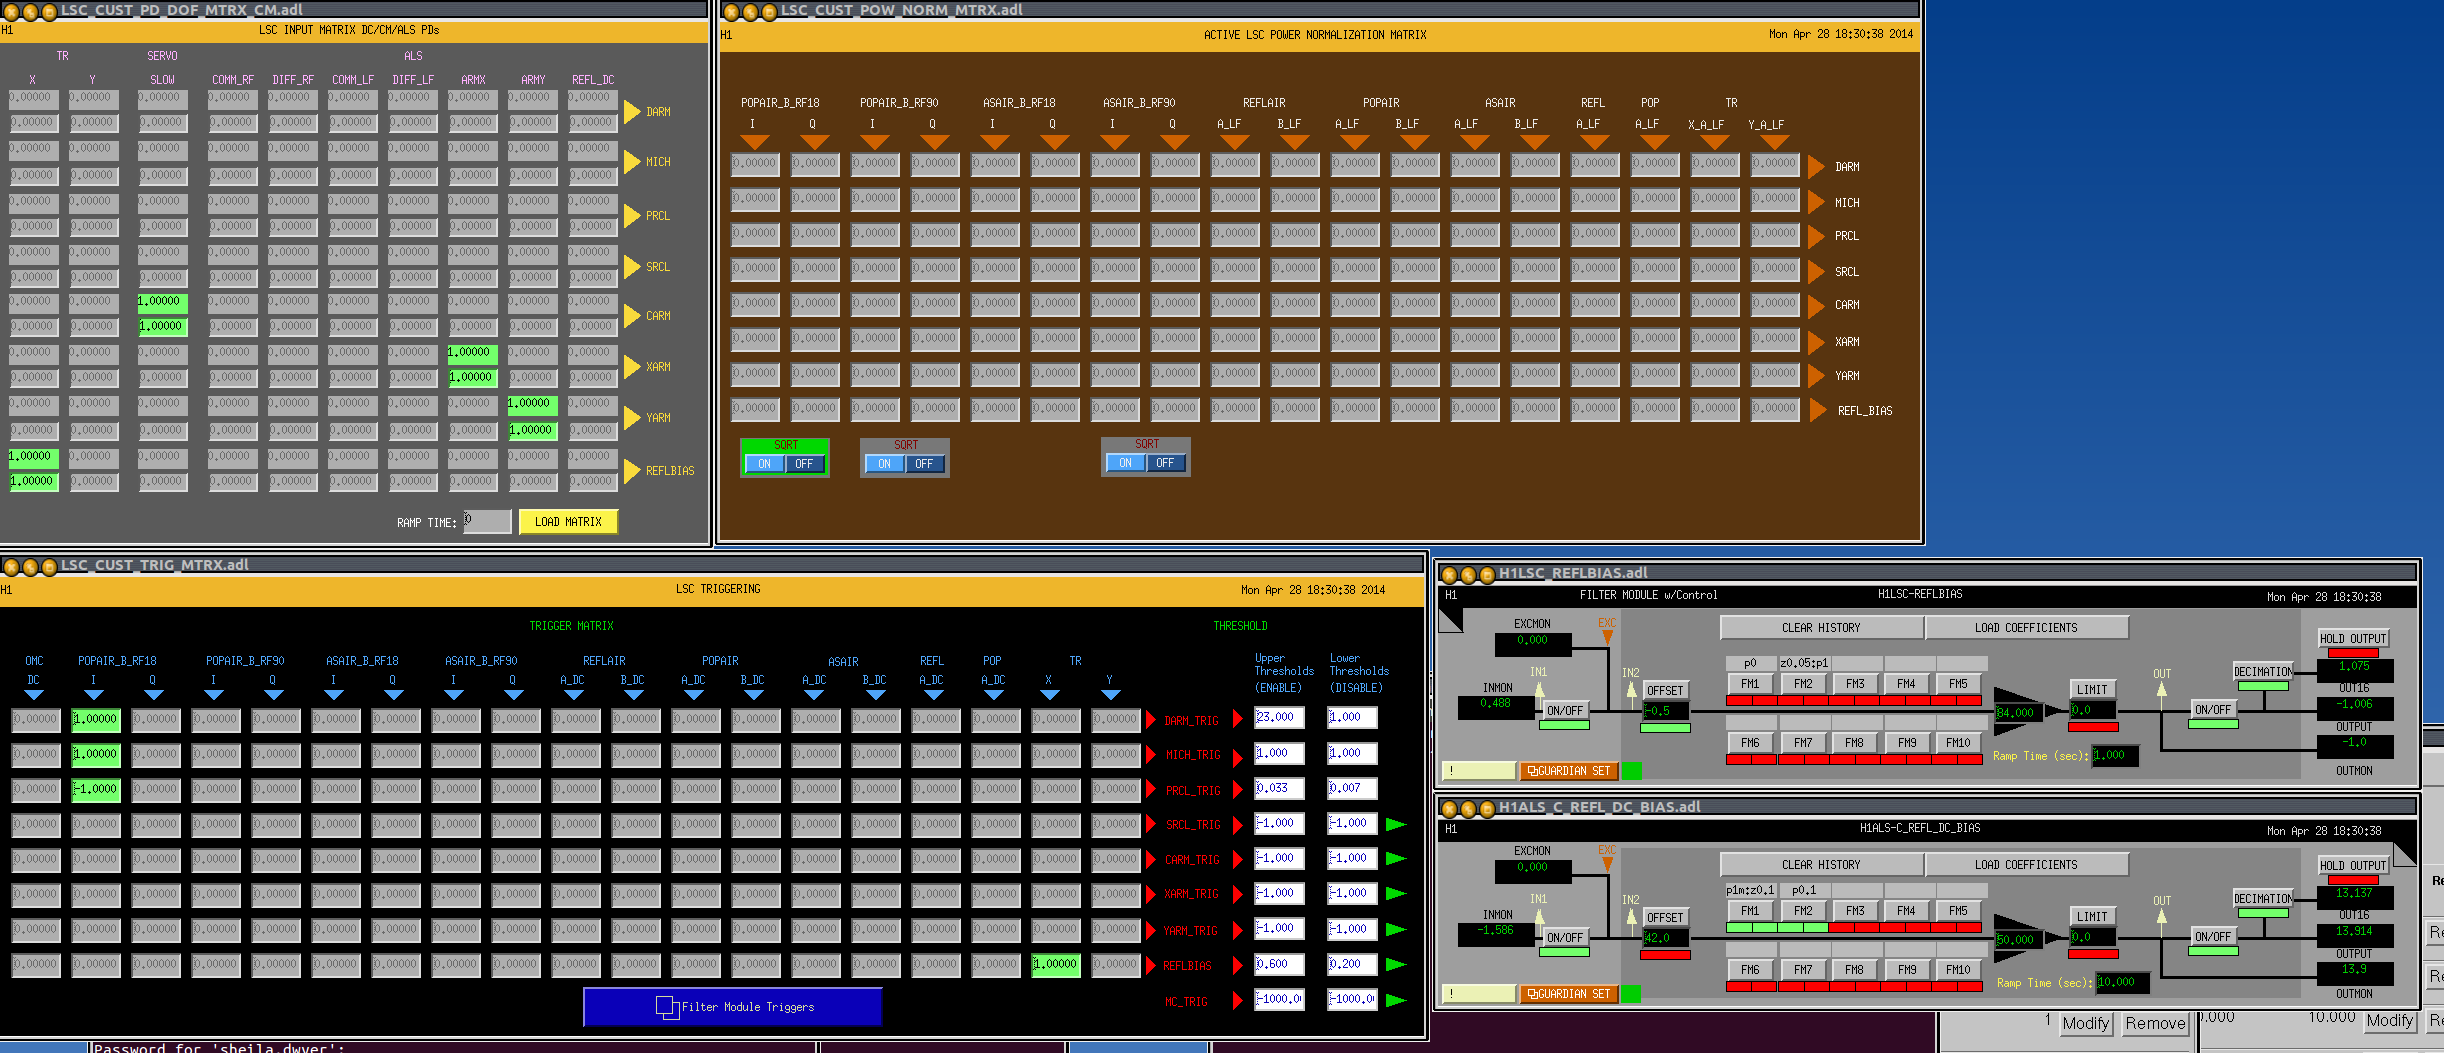This screenshot has height=1053, width=2444.
Task: Toggle HOLD OUTPUT in H1ALS-C_REFL_DC_BIAS
Action: 2353,866
